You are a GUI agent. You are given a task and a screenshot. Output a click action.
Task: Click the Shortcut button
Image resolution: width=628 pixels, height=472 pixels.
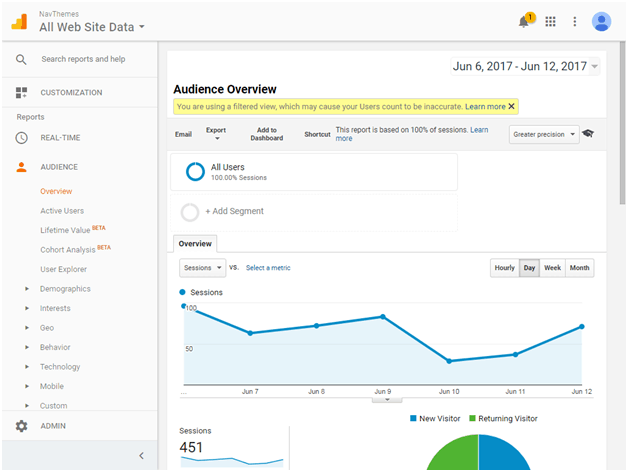(x=317, y=134)
